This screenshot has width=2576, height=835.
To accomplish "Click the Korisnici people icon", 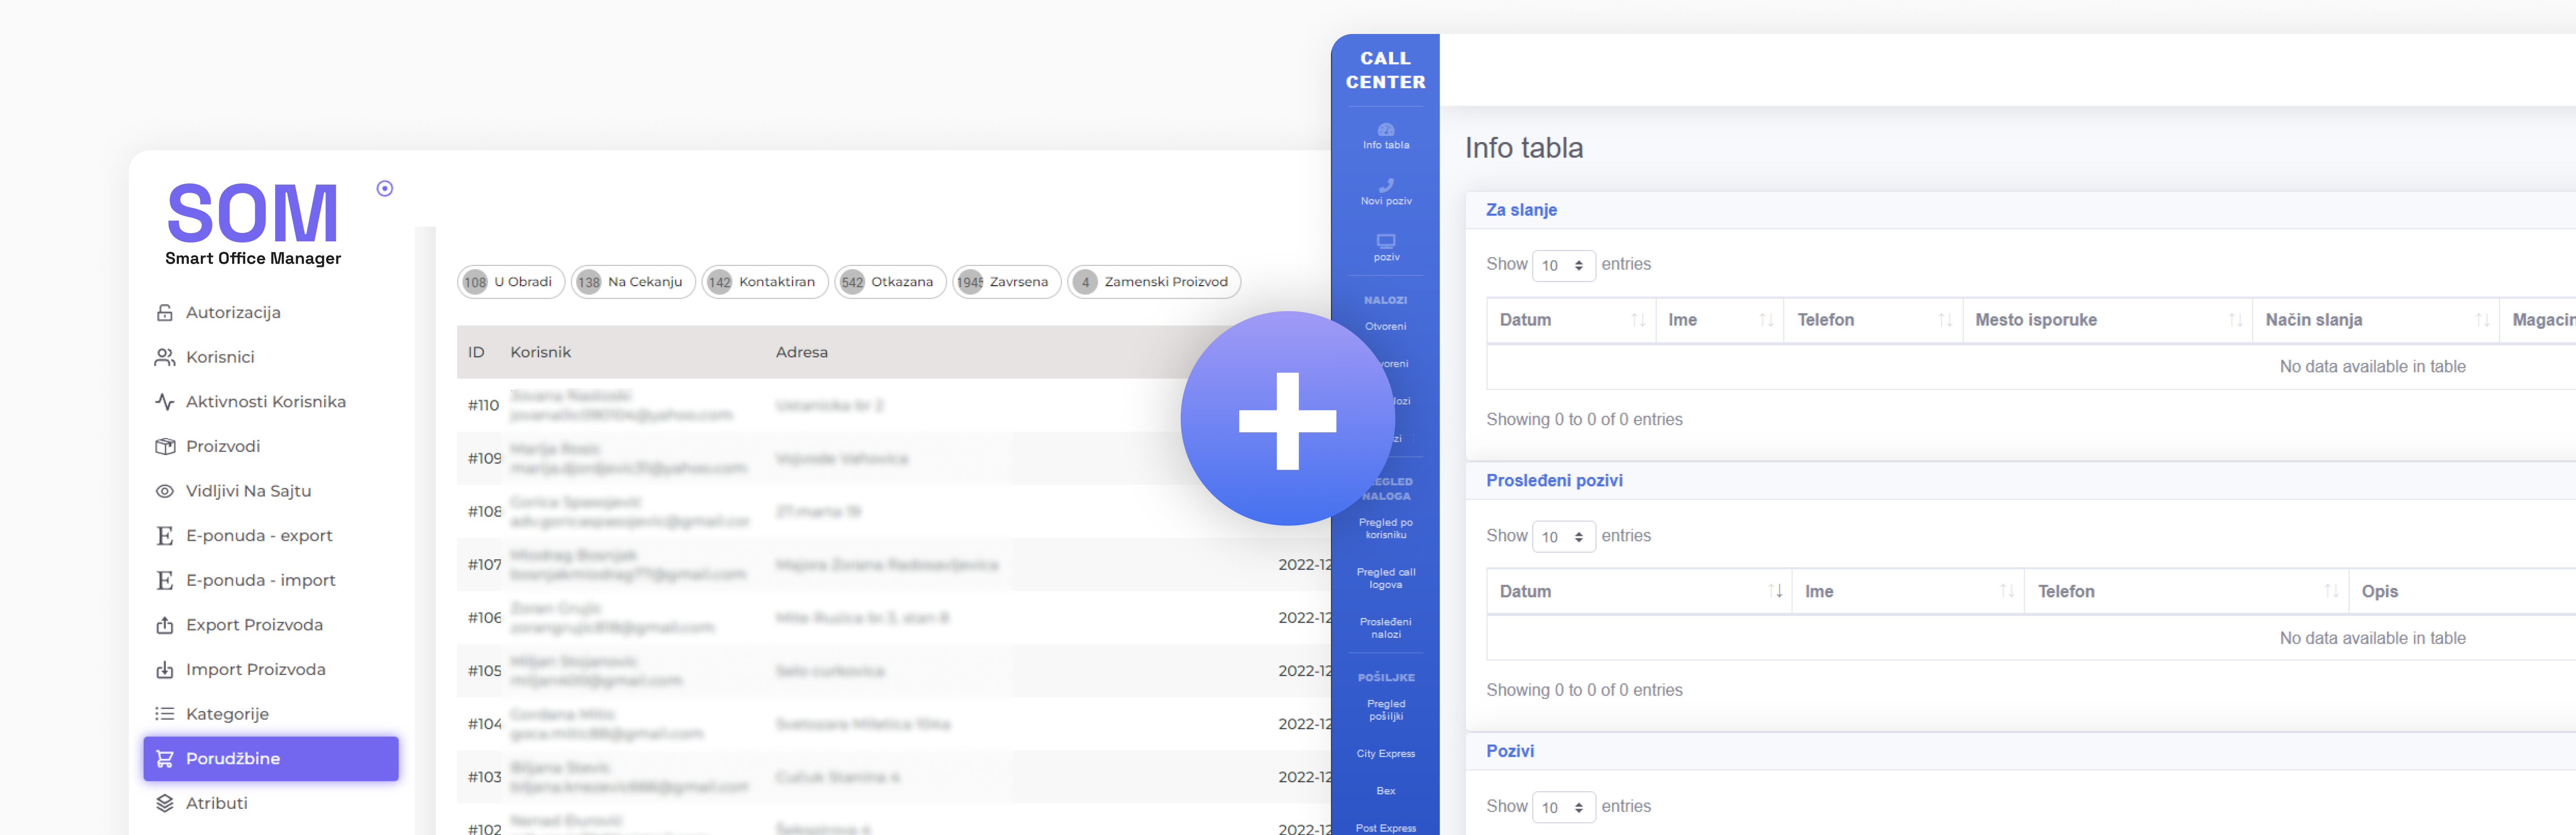I will coord(165,358).
